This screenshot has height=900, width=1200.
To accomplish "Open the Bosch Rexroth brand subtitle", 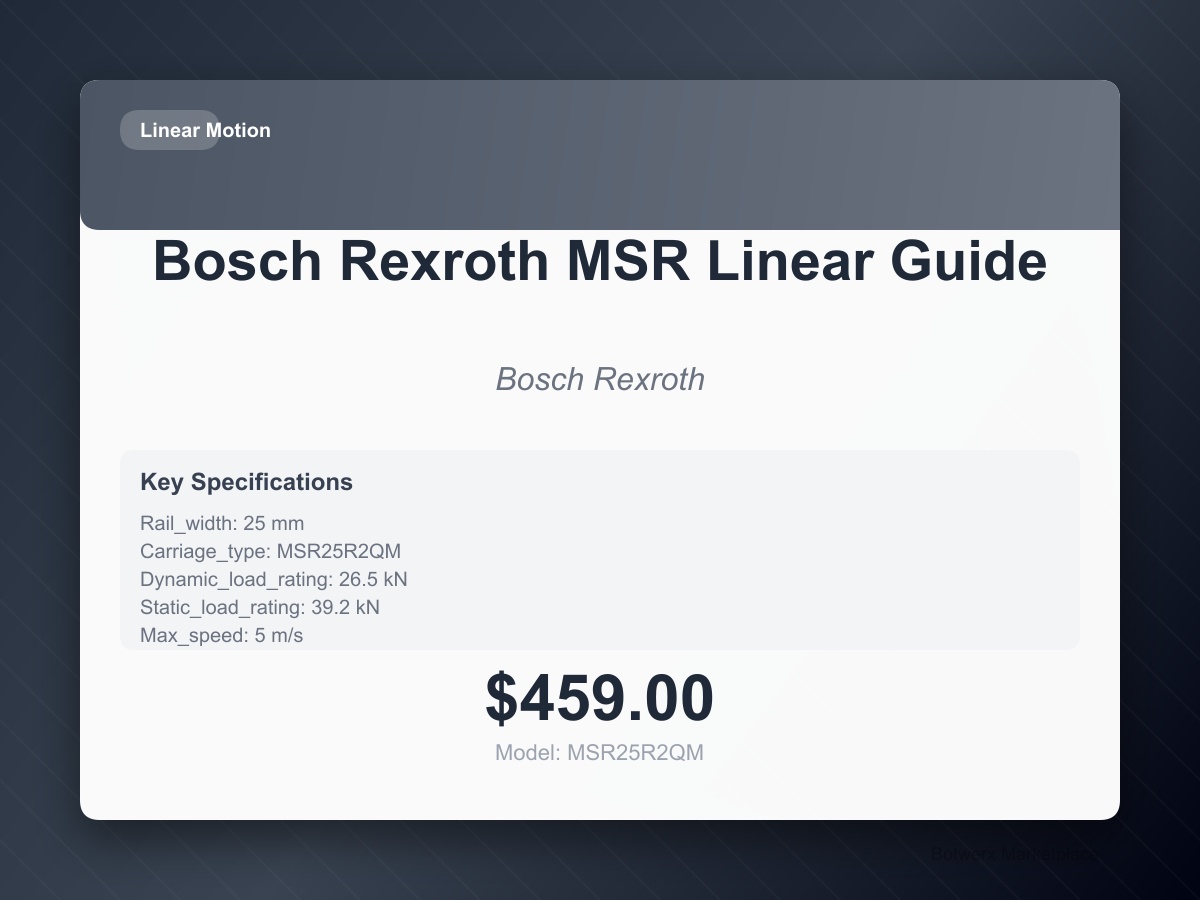I will [600, 379].
